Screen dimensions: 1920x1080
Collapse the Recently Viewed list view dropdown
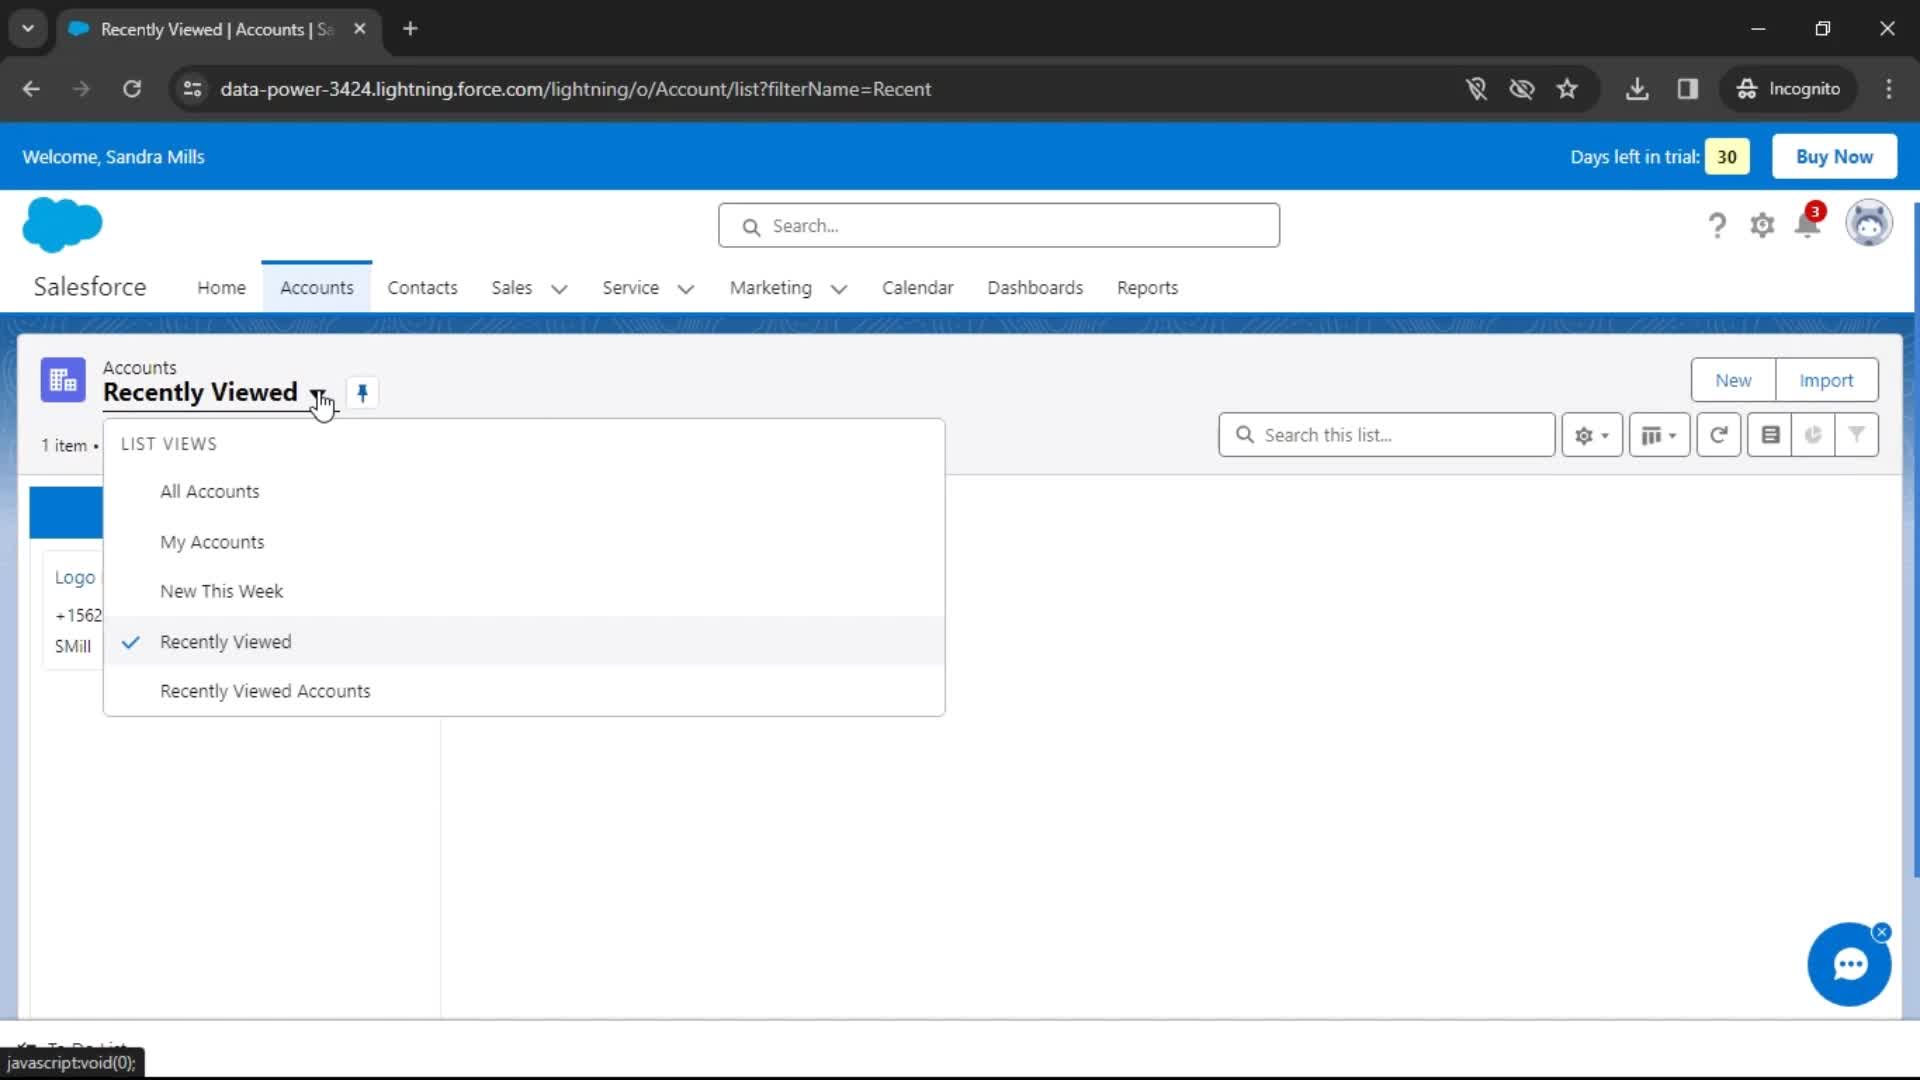pos(318,394)
